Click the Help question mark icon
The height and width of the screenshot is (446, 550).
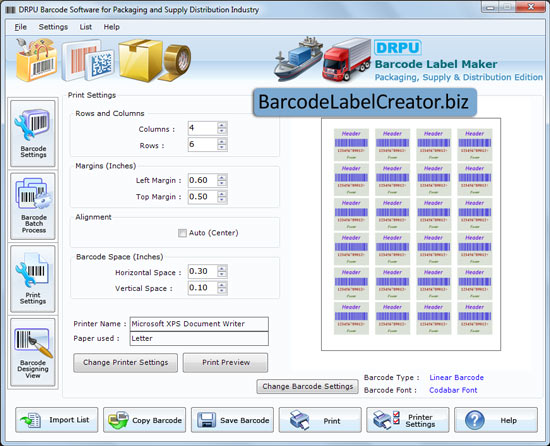[x=475, y=420]
